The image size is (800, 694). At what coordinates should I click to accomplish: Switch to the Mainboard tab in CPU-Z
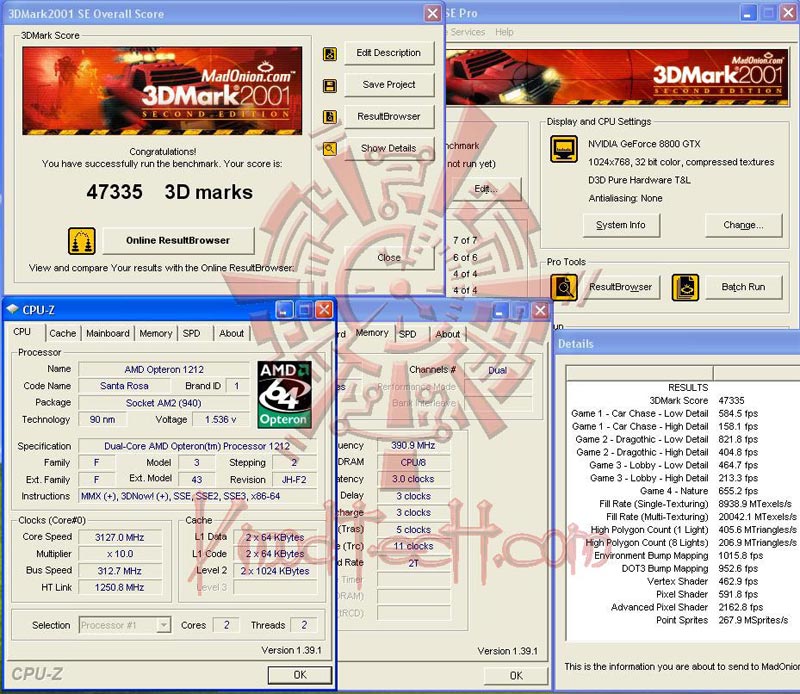point(108,333)
